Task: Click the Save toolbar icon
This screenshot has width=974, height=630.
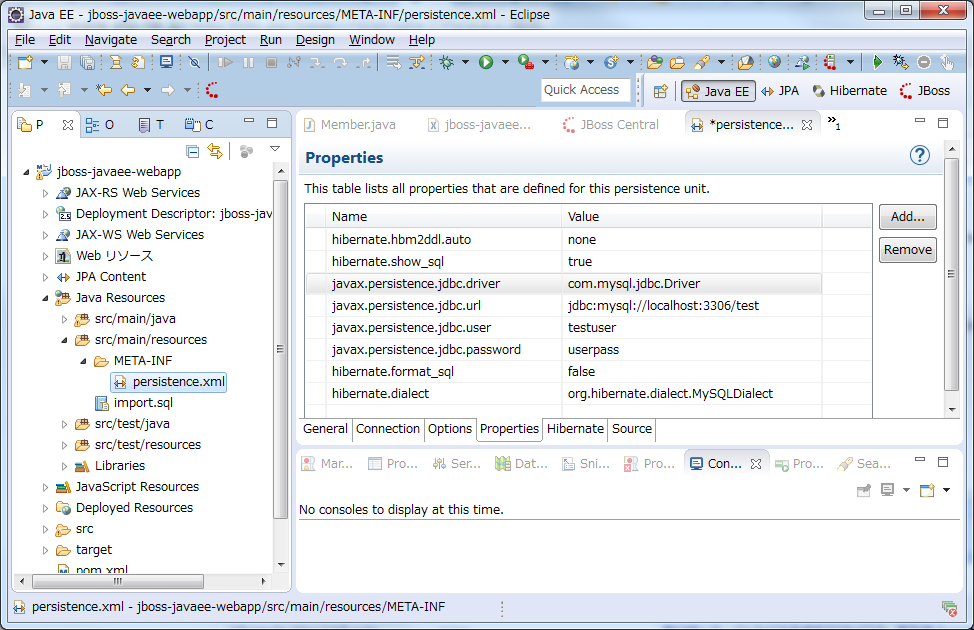Action: (65, 62)
